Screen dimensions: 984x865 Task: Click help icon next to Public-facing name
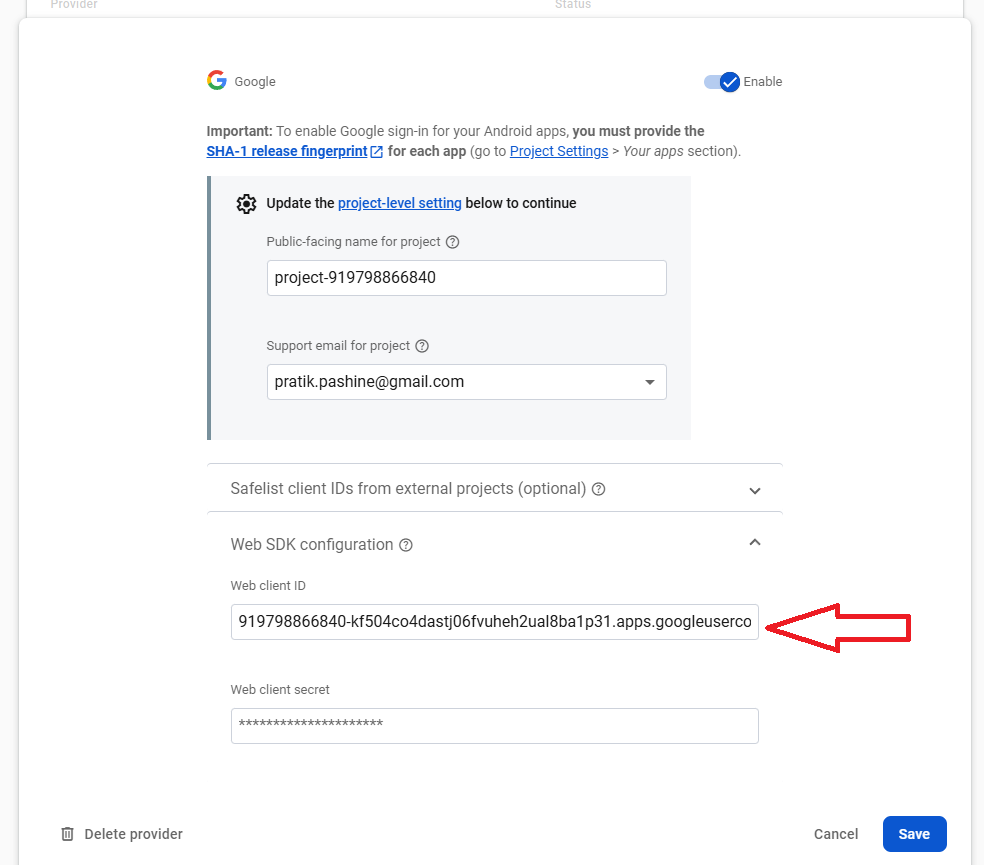(452, 242)
